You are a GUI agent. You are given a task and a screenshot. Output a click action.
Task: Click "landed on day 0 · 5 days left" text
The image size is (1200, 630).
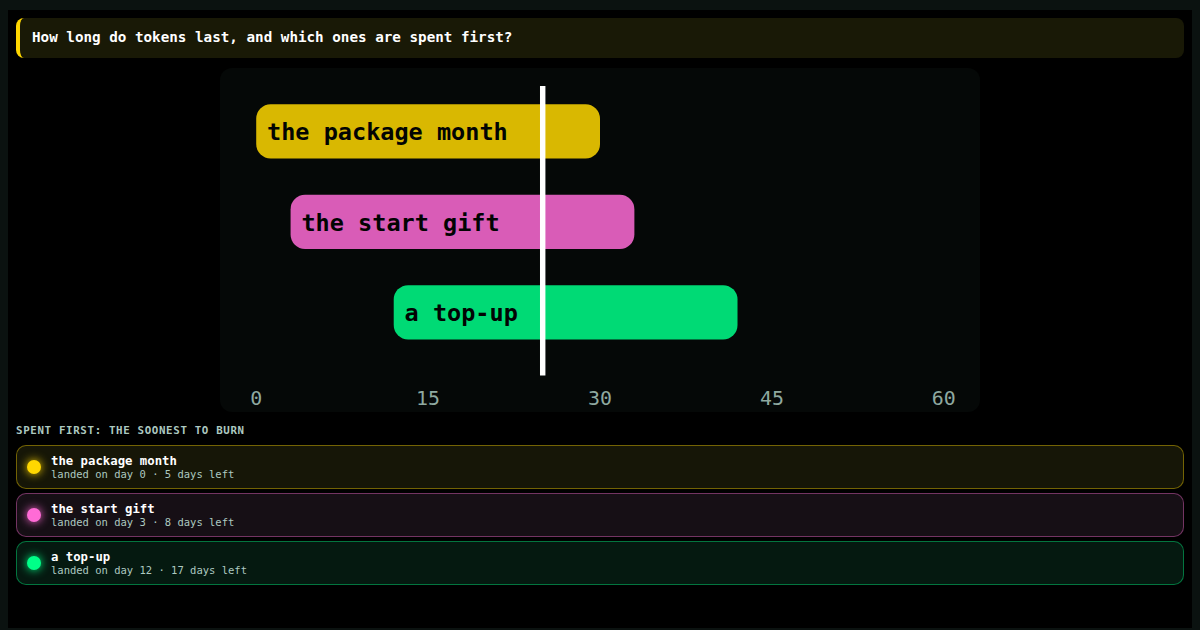click(143, 474)
